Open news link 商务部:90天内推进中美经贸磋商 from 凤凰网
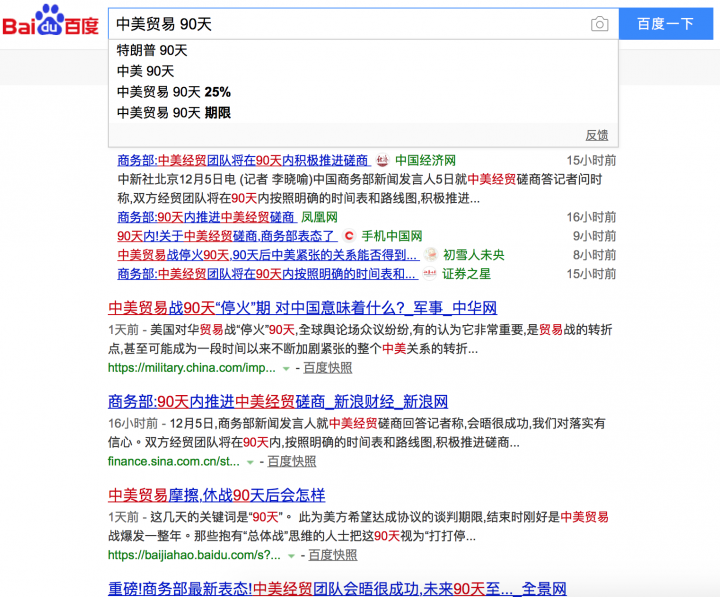This screenshot has height=597, width=720. (x=205, y=217)
